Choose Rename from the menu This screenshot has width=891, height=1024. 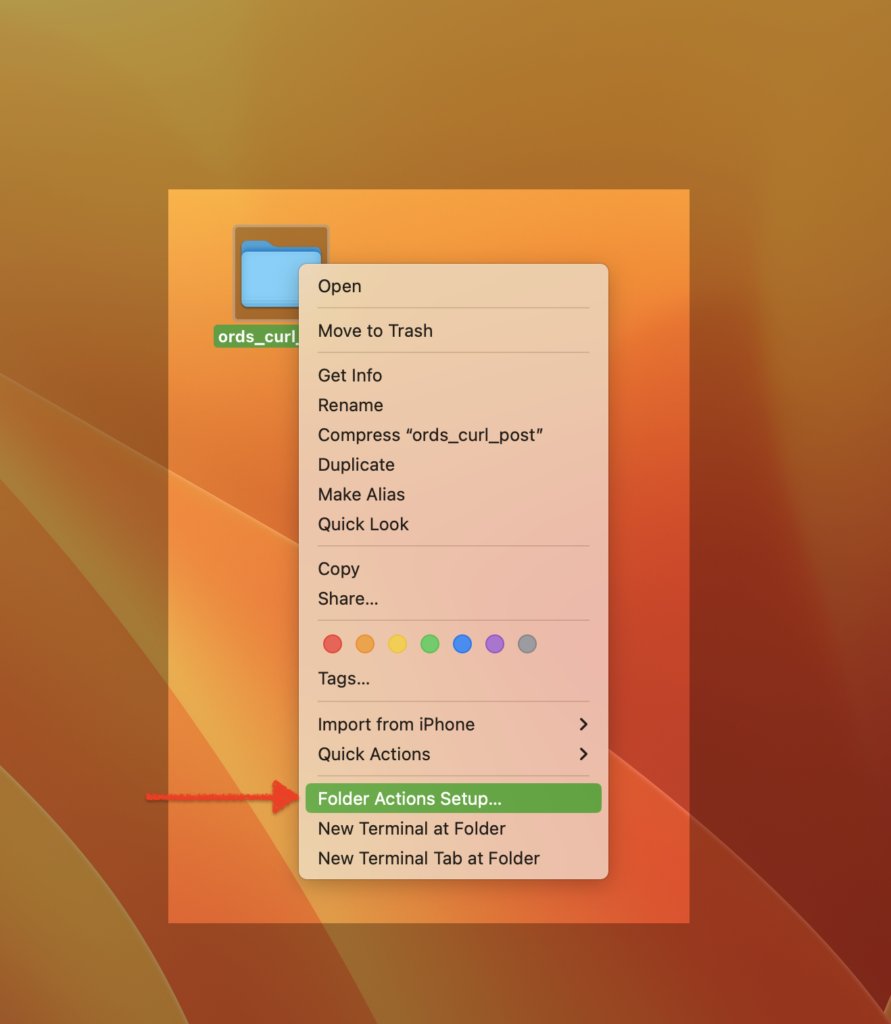(350, 405)
